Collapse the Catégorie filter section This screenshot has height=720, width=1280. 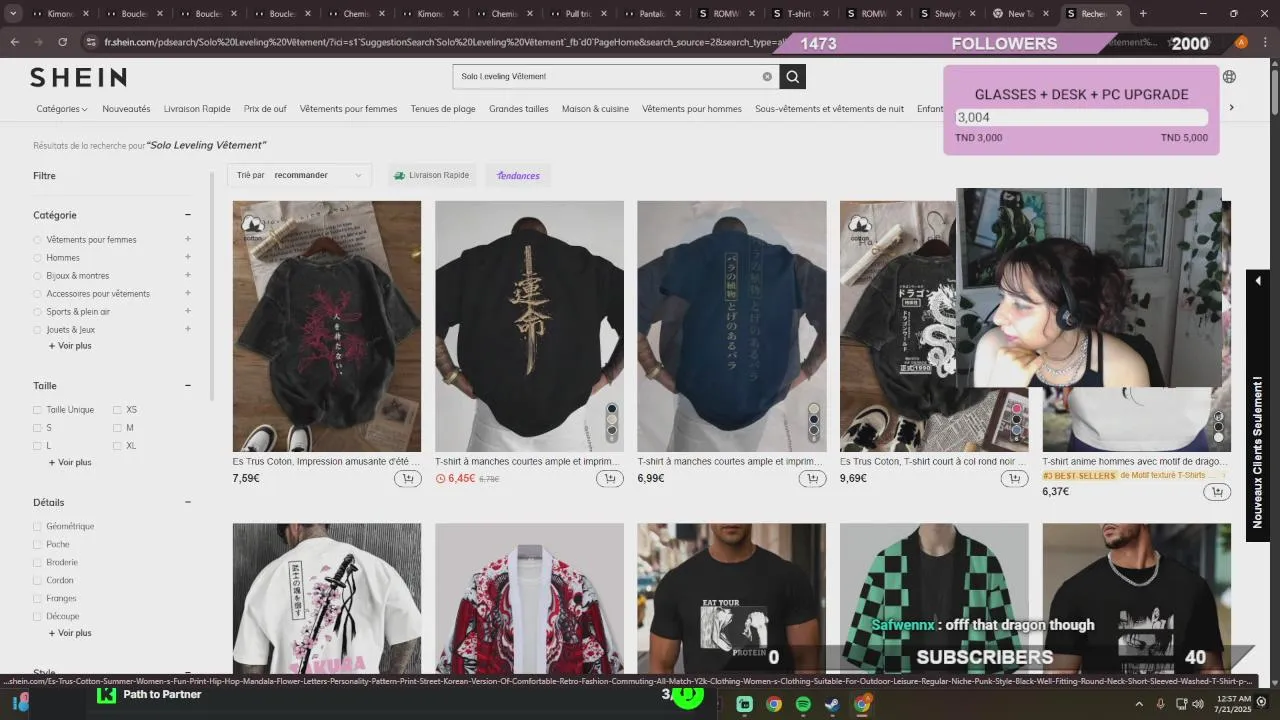point(187,215)
